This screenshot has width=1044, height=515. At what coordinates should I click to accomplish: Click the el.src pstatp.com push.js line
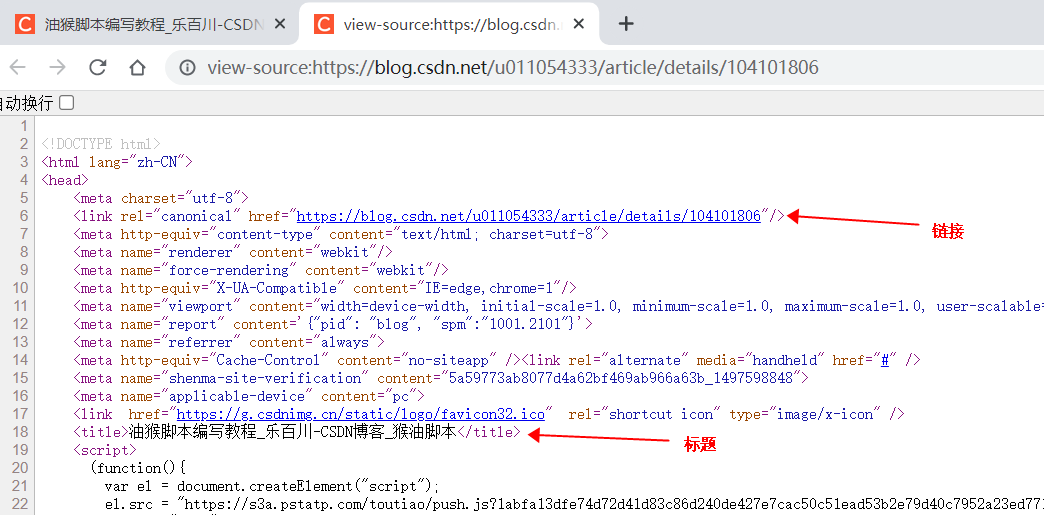[574, 504]
